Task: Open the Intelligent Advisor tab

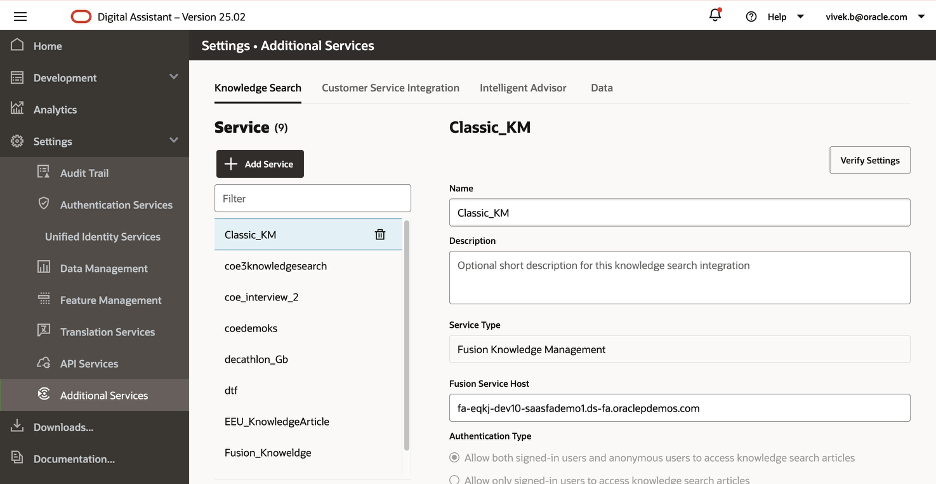Action: (x=523, y=88)
